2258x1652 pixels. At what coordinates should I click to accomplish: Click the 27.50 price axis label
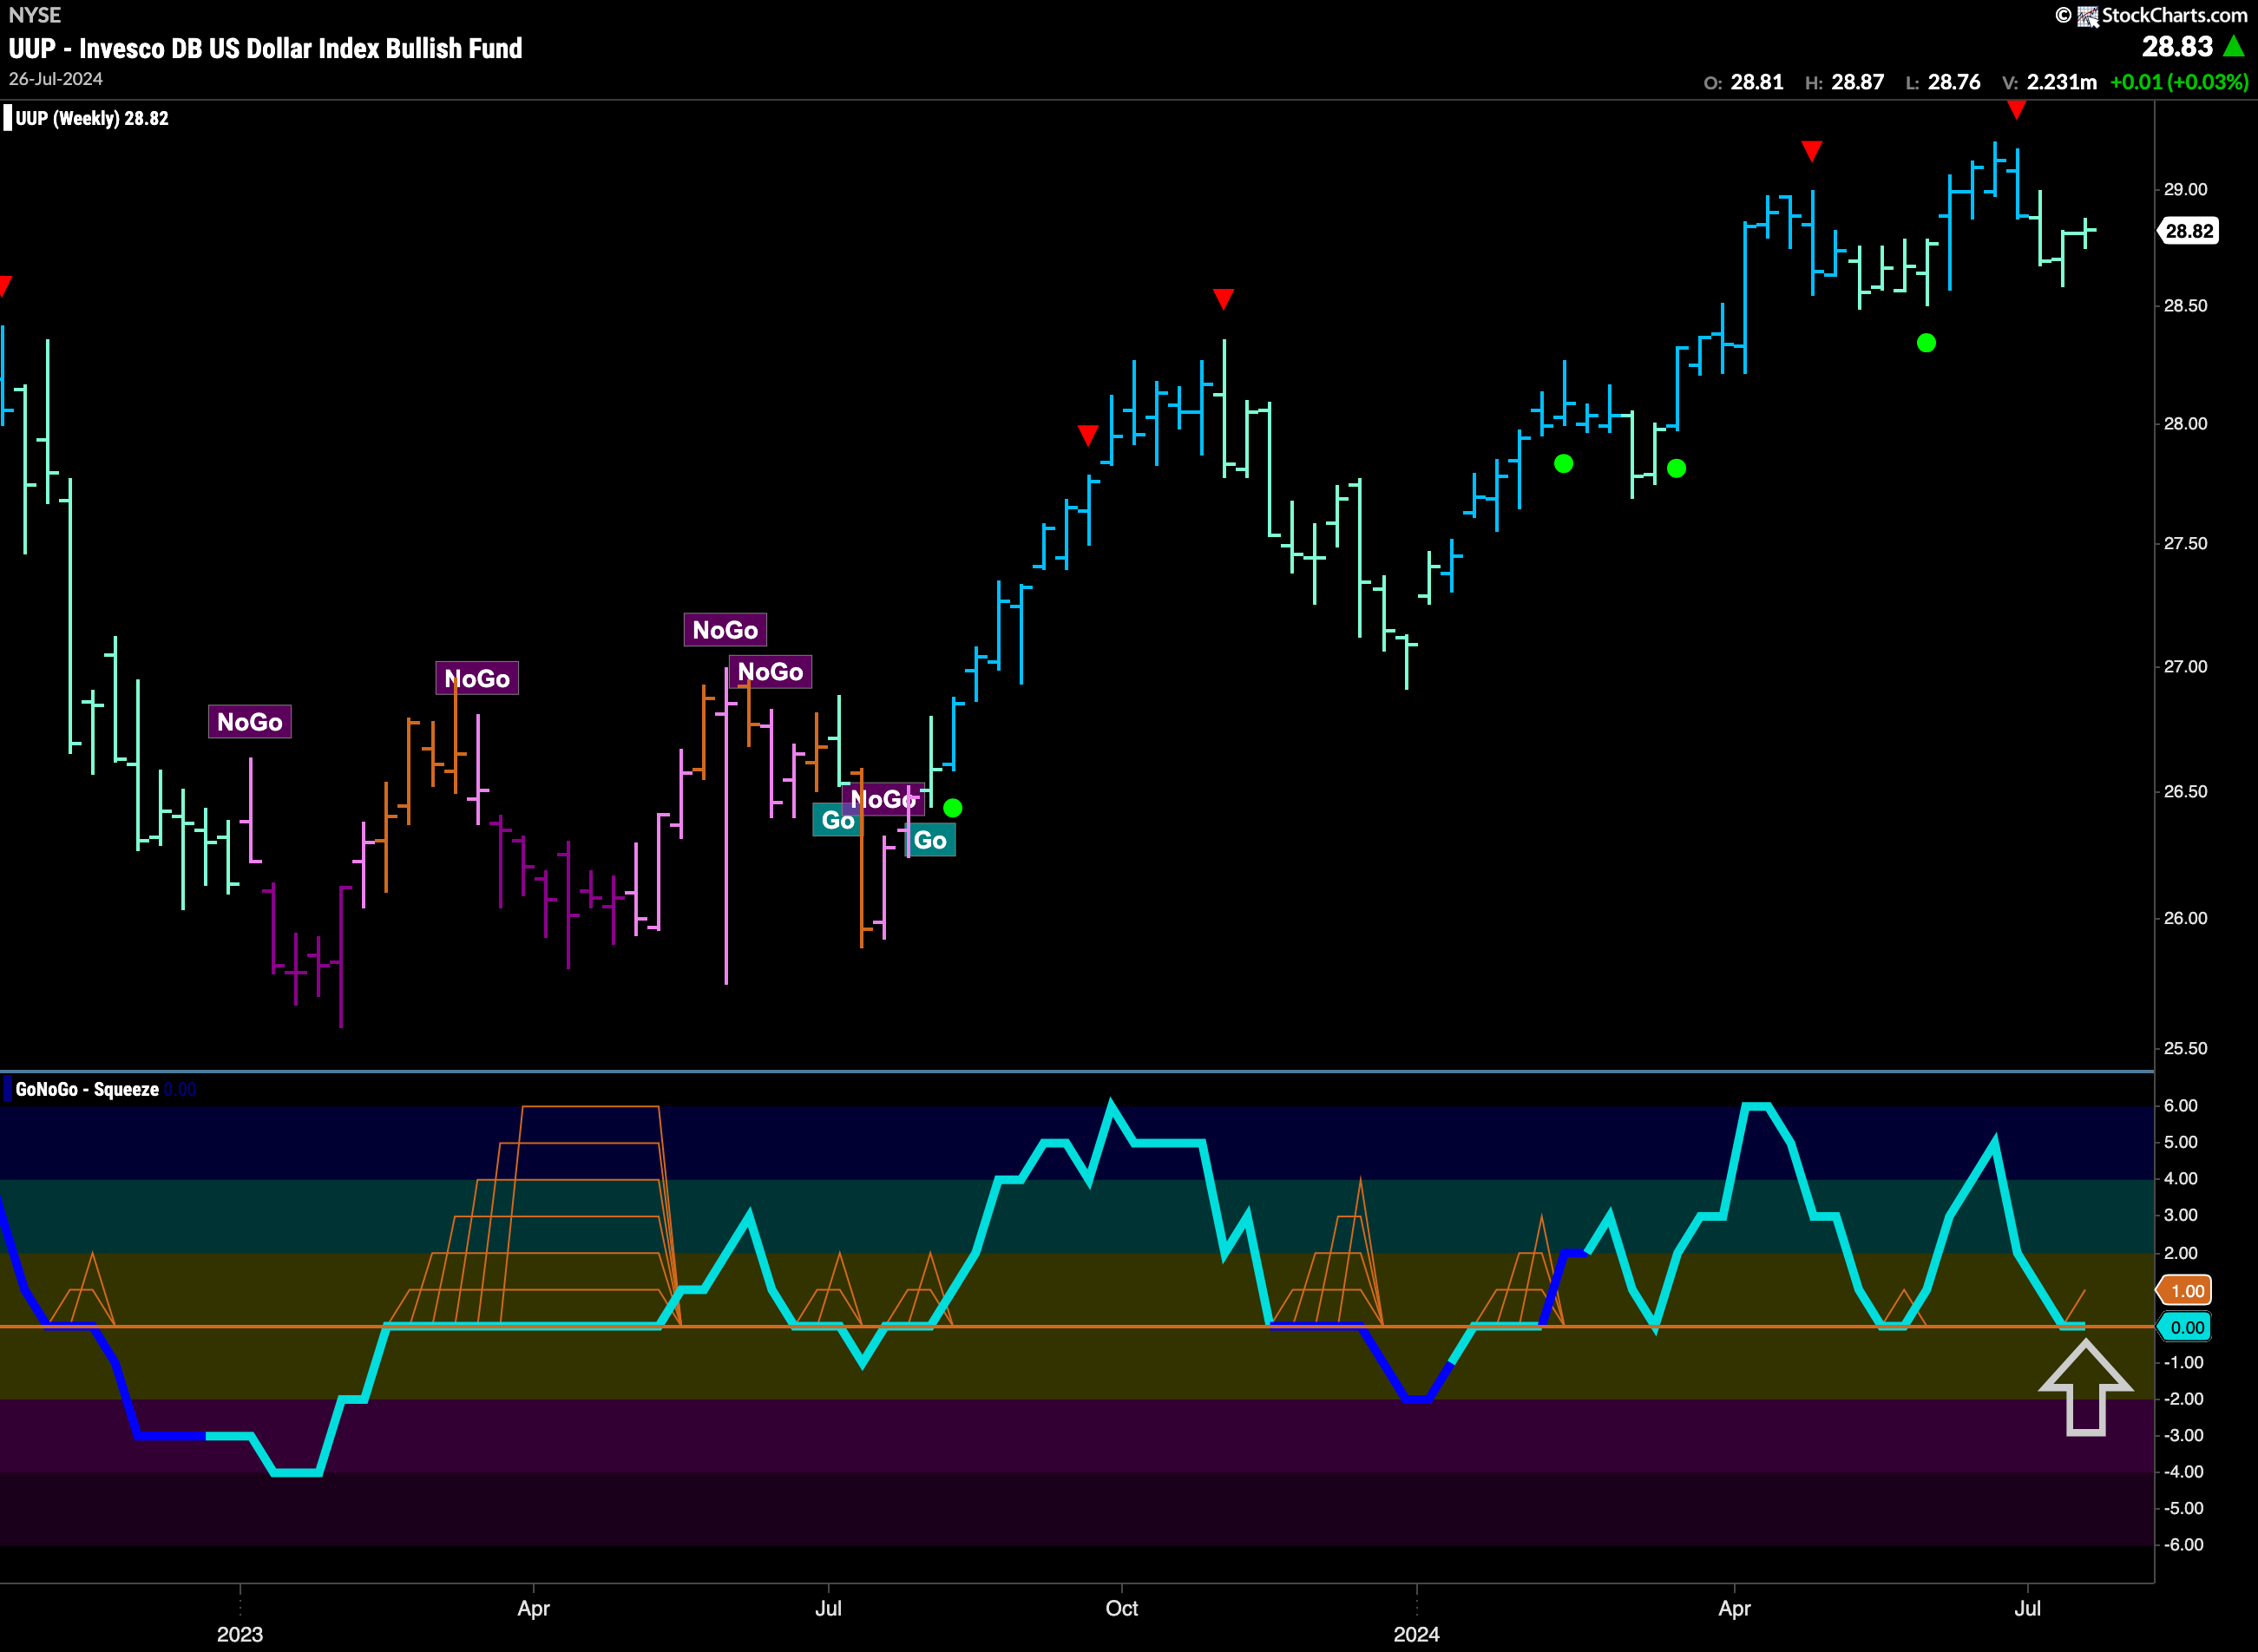tap(2185, 543)
